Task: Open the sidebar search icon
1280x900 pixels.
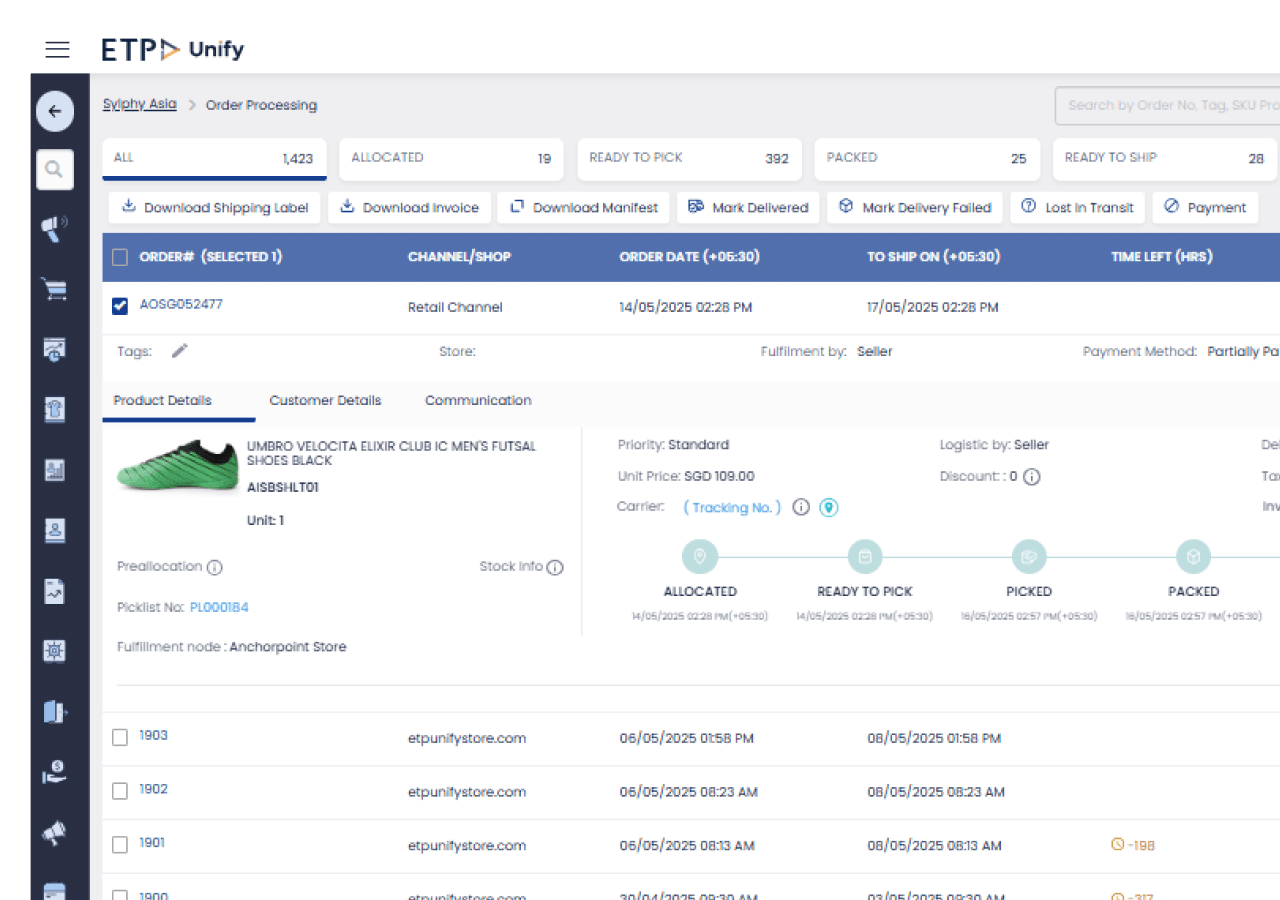Action: tap(55, 169)
